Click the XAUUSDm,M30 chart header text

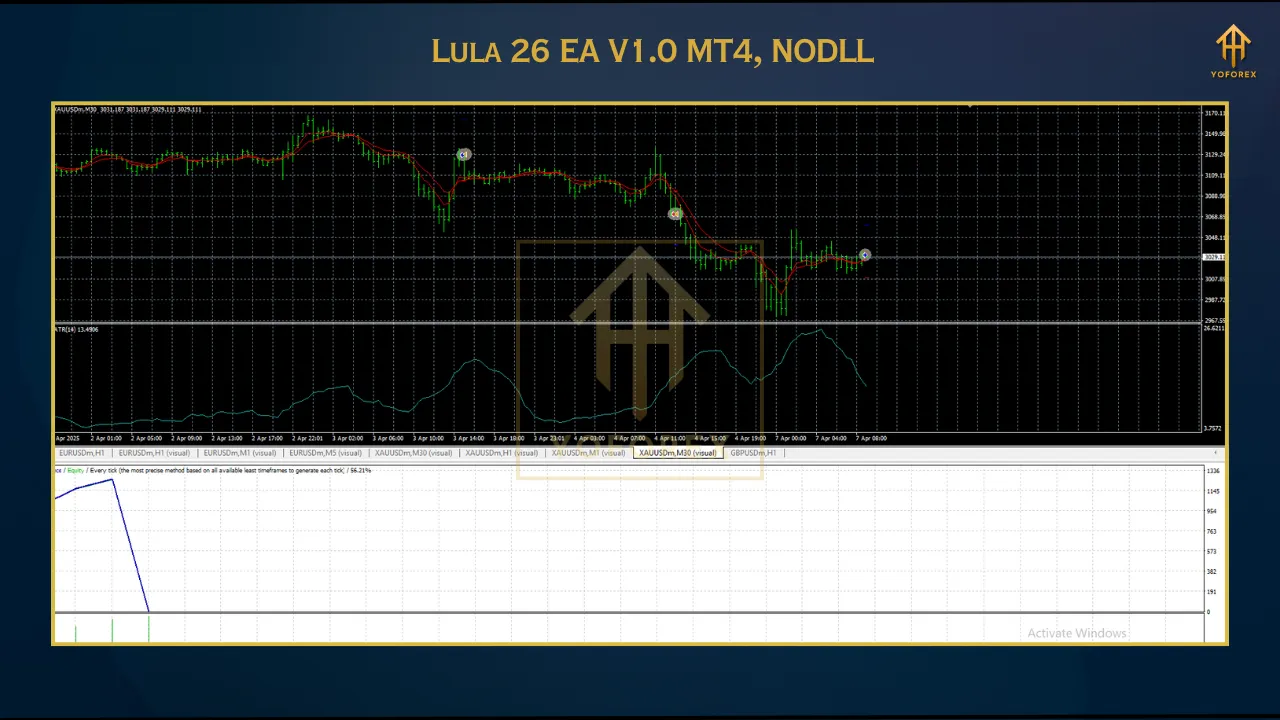tap(128, 109)
